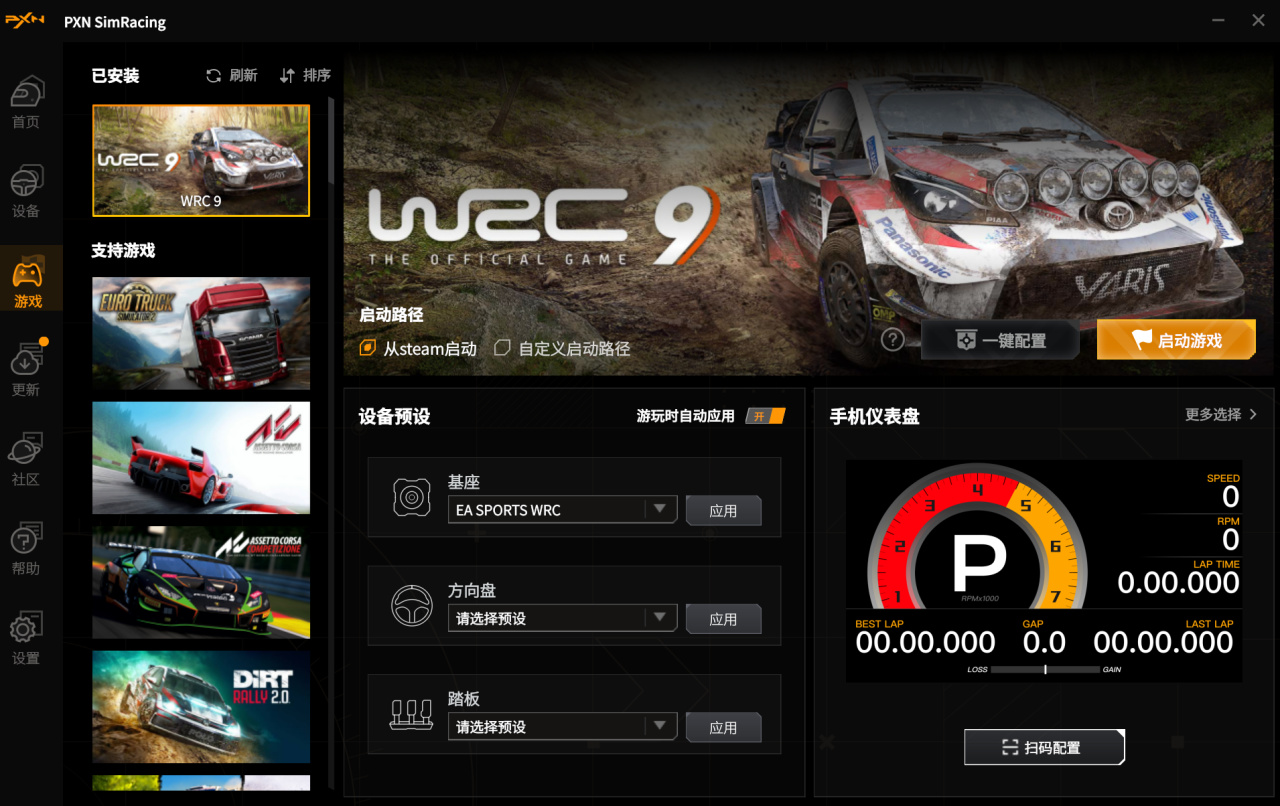The image size is (1280, 806).
Task: Select the Assetto Corsa Competizione thumbnail
Action: 201,582
